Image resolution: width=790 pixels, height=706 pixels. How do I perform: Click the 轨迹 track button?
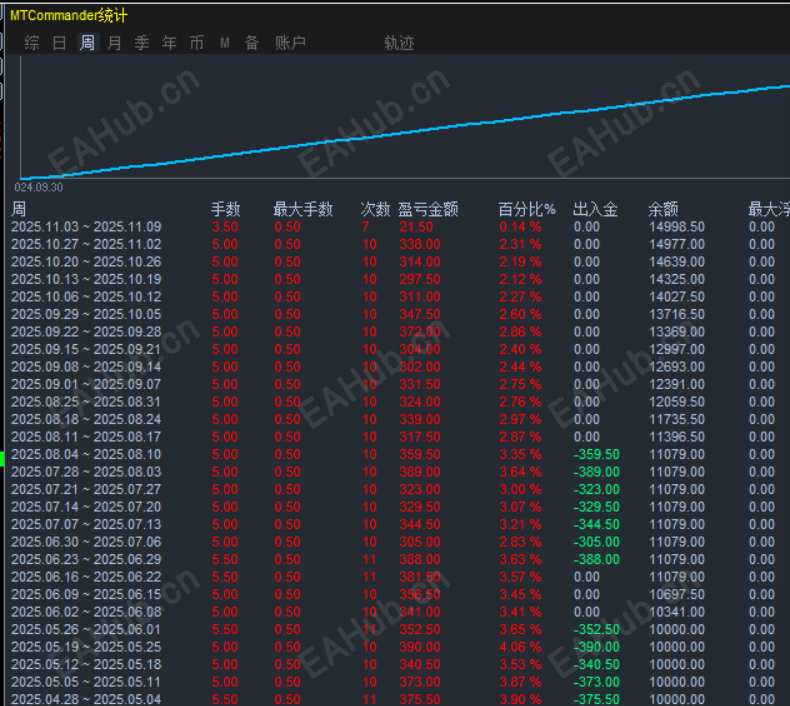pos(399,43)
